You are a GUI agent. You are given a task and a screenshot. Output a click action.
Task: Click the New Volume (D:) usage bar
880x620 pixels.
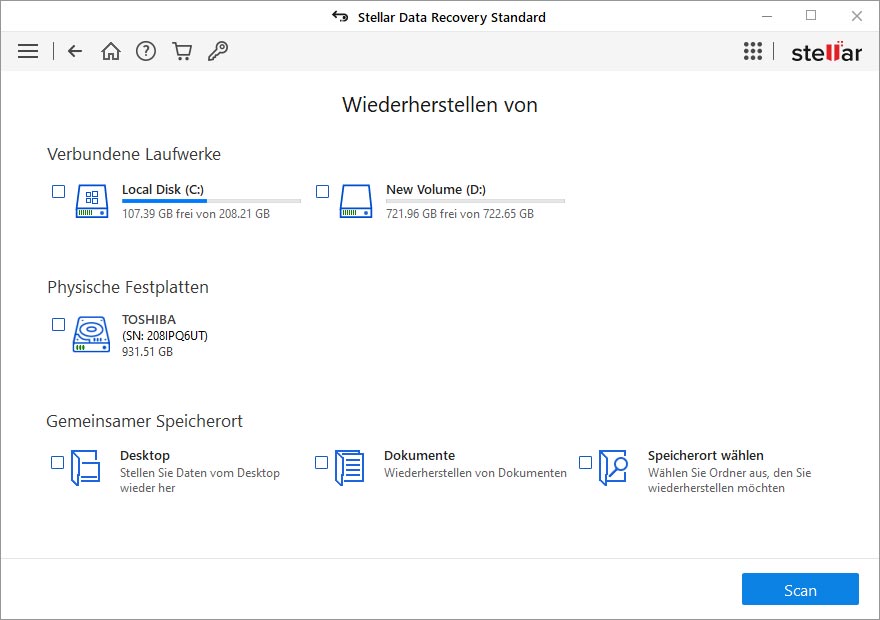point(475,201)
